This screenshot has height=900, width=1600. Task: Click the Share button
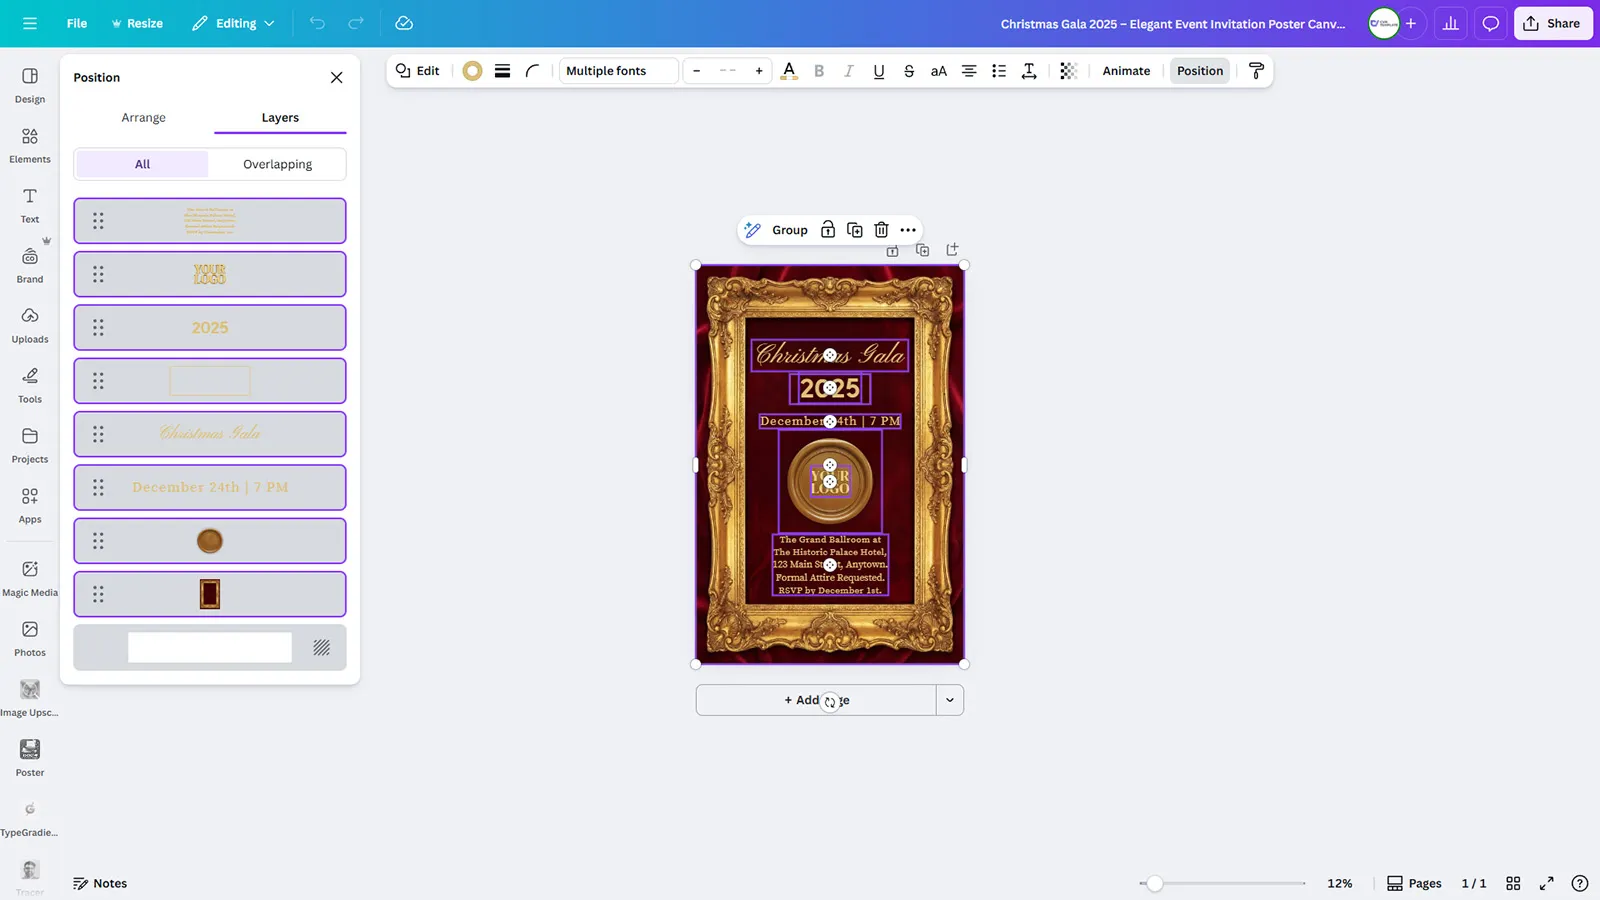1552,23
